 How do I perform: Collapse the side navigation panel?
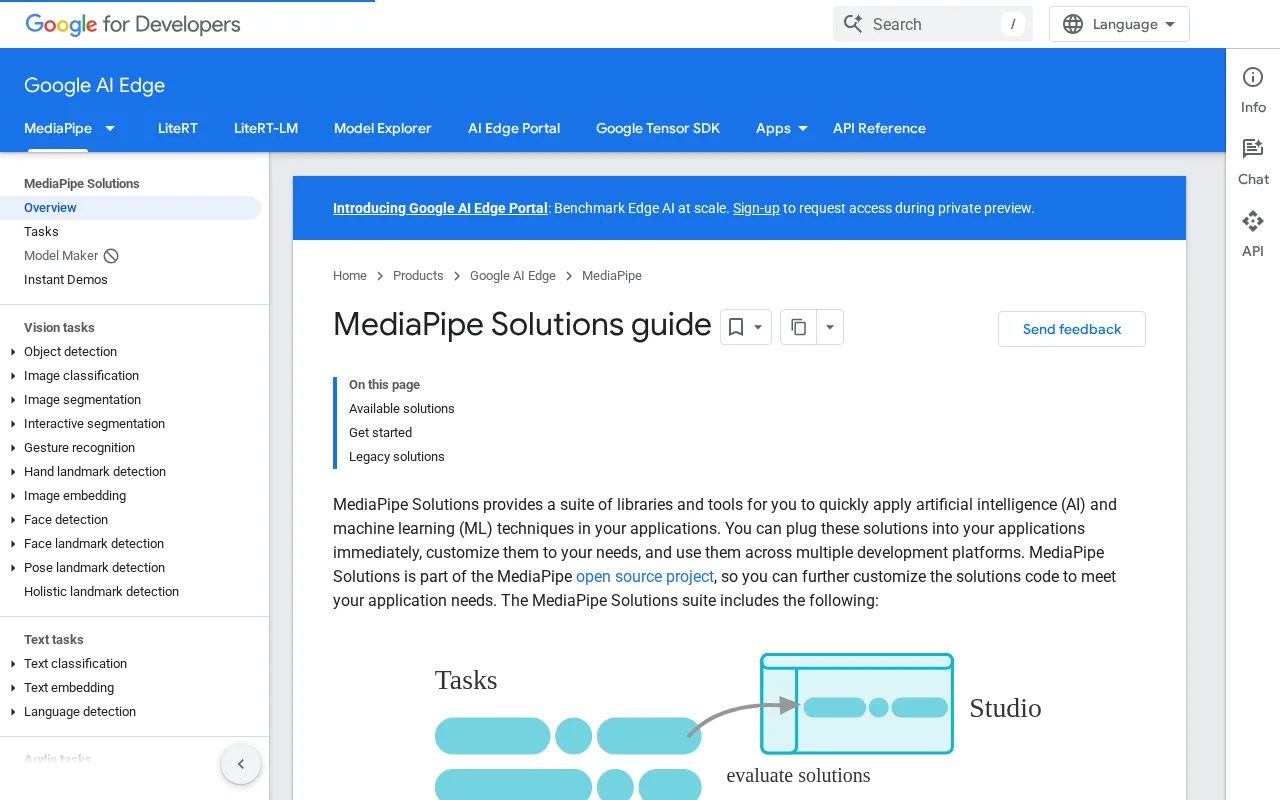click(241, 765)
